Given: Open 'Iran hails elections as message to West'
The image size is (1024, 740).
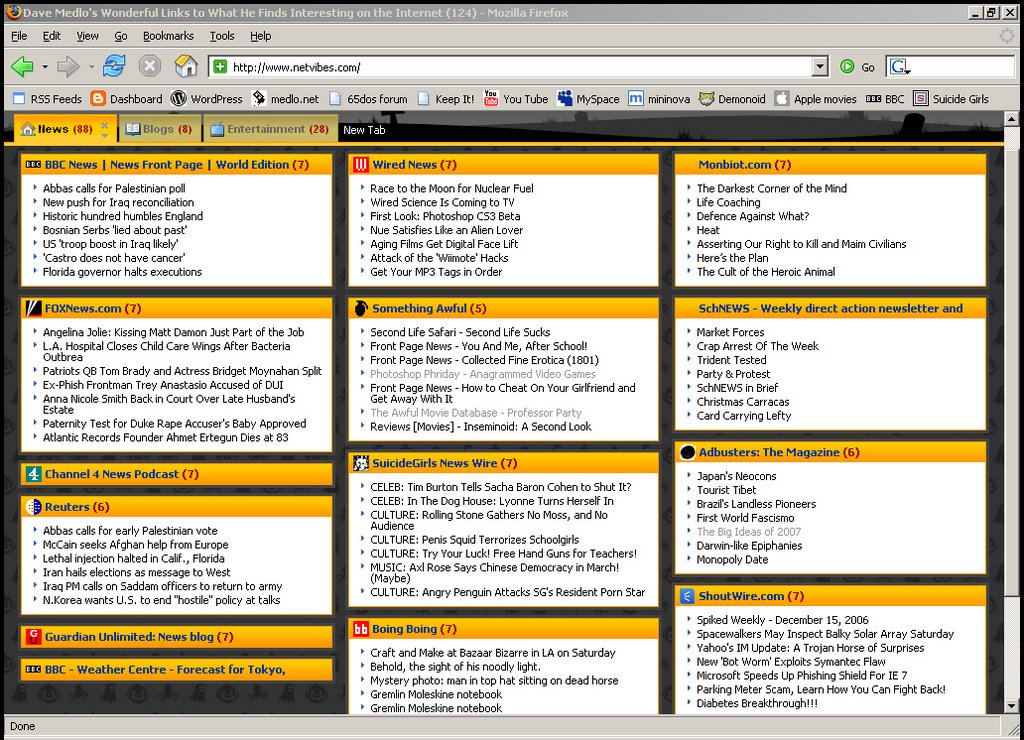Looking at the screenshot, I should coord(136,572).
